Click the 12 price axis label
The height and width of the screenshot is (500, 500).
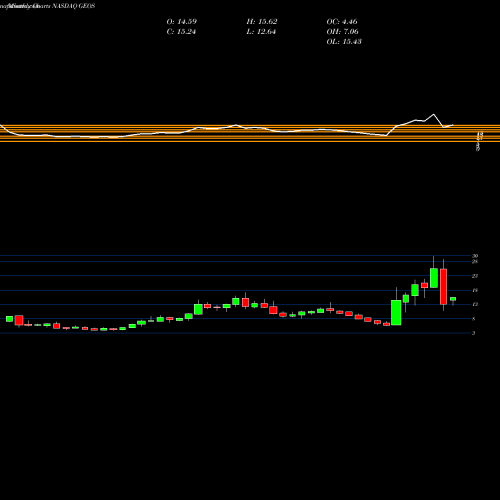[475, 304]
